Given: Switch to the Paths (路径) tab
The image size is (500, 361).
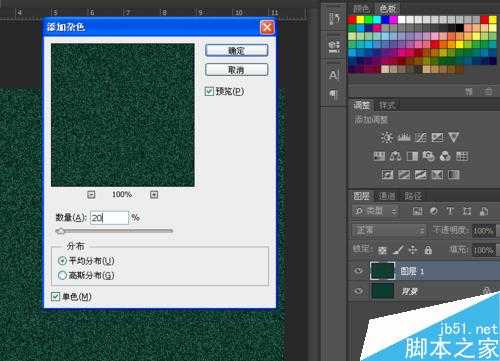Looking at the screenshot, I should click(x=413, y=196).
